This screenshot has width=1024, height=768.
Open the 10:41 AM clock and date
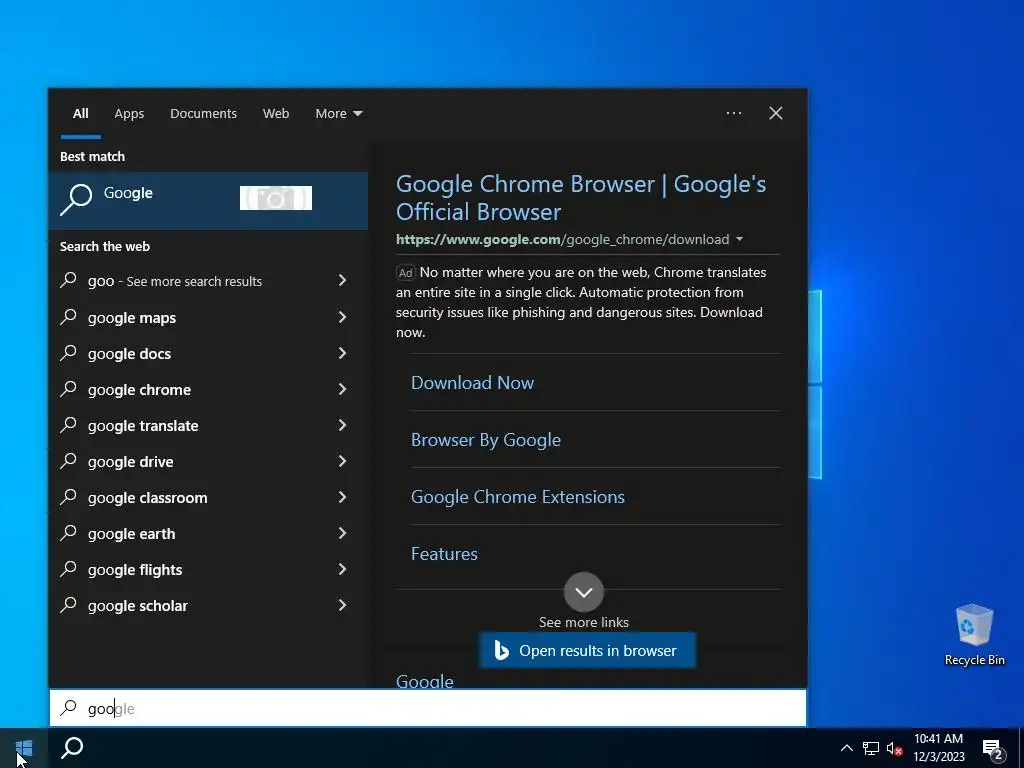pyautogui.click(x=938, y=748)
